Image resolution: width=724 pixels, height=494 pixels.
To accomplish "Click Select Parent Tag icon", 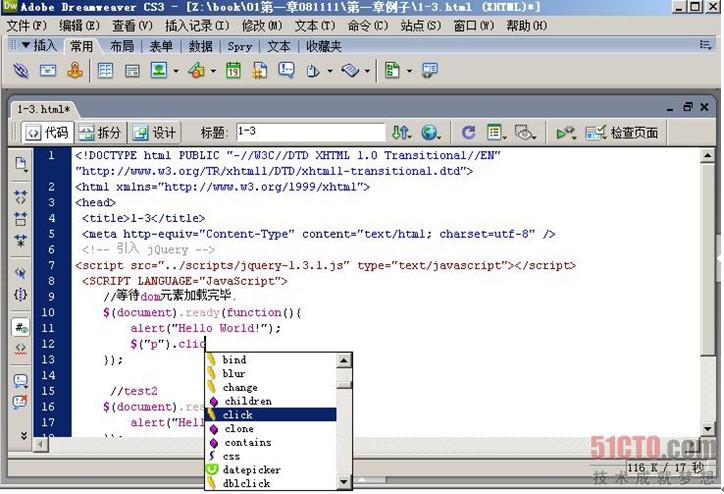I will pyautogui.click(x=20, y=272).
